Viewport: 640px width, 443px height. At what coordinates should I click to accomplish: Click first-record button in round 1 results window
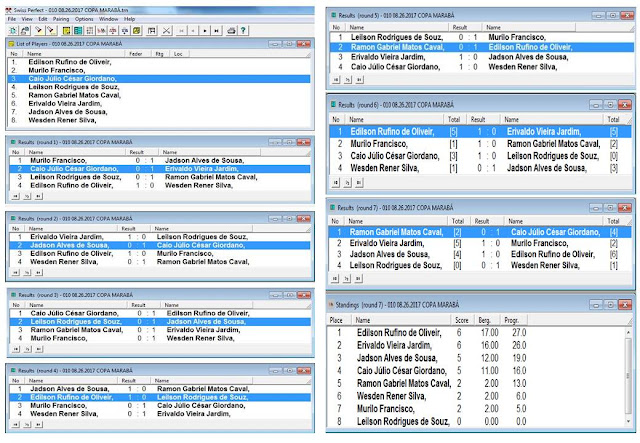(16, 196)
